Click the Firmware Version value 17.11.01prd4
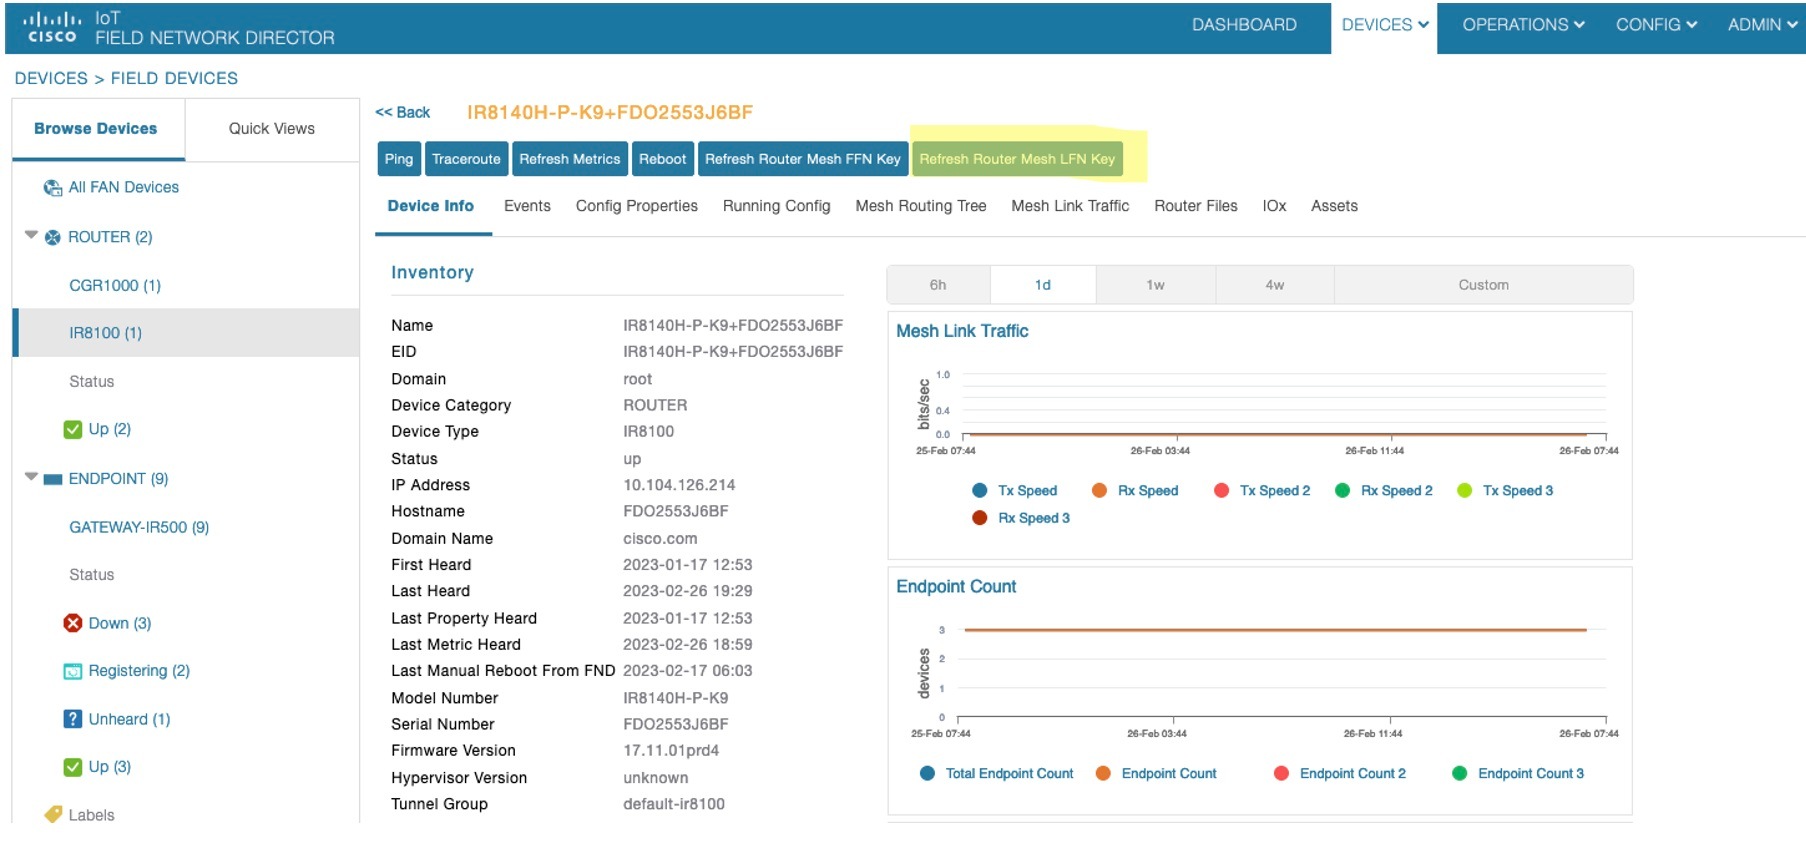 click(671, 751)
